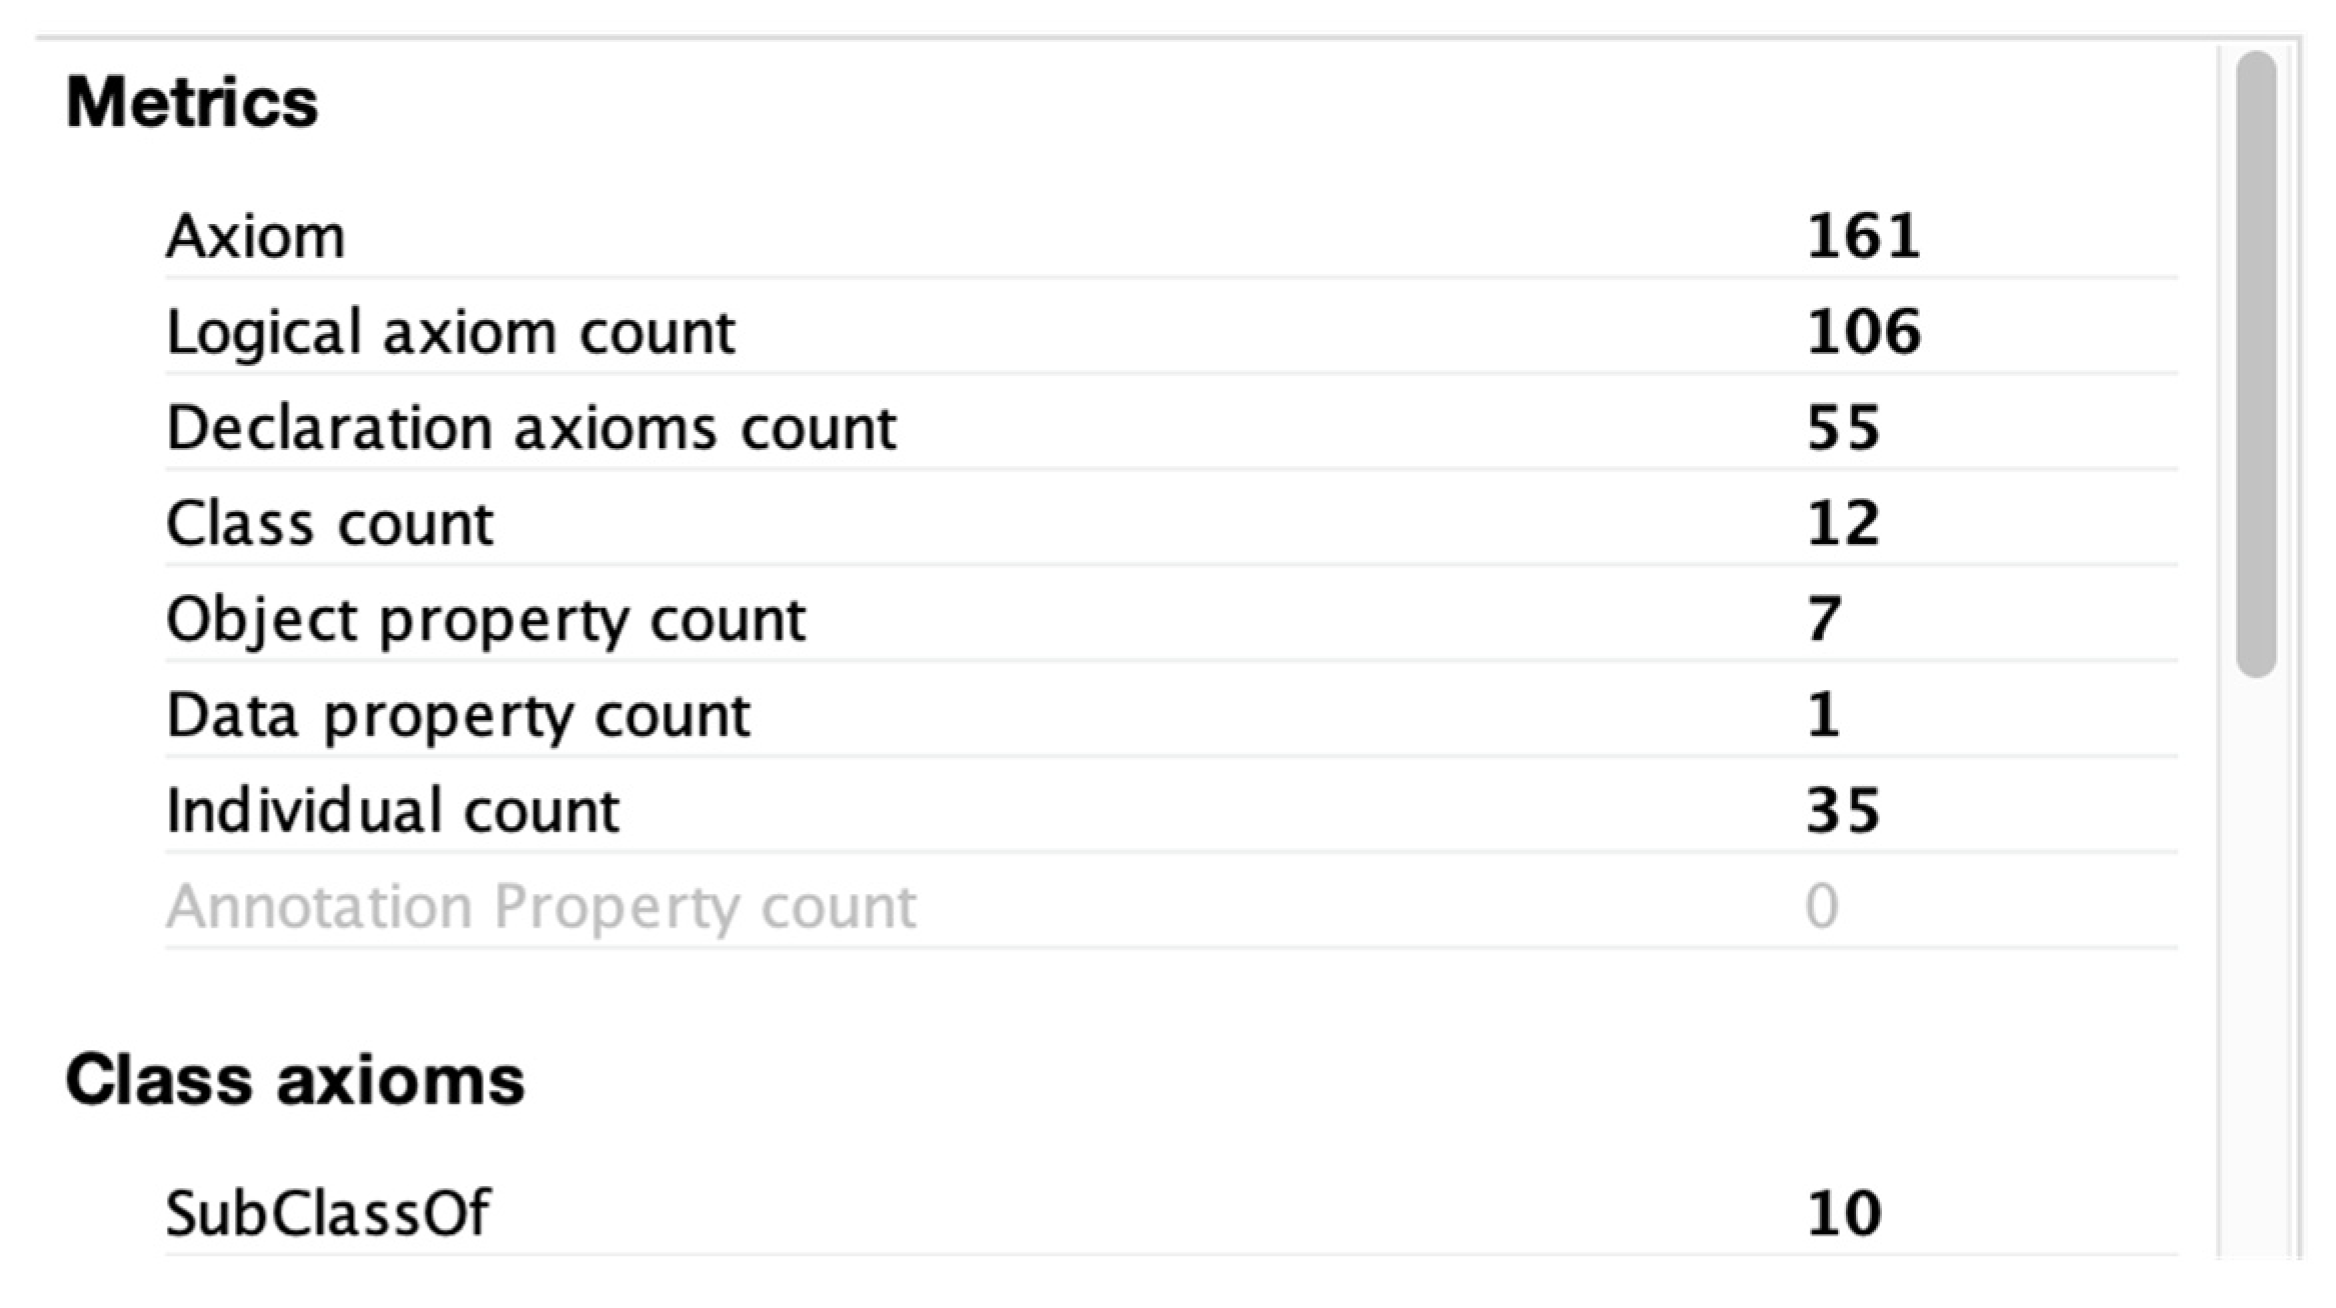Viewport: 2336px width, 1308px height.
Task: Select the SubClassOf axiom row label
Action: [x=328, y=1213]
